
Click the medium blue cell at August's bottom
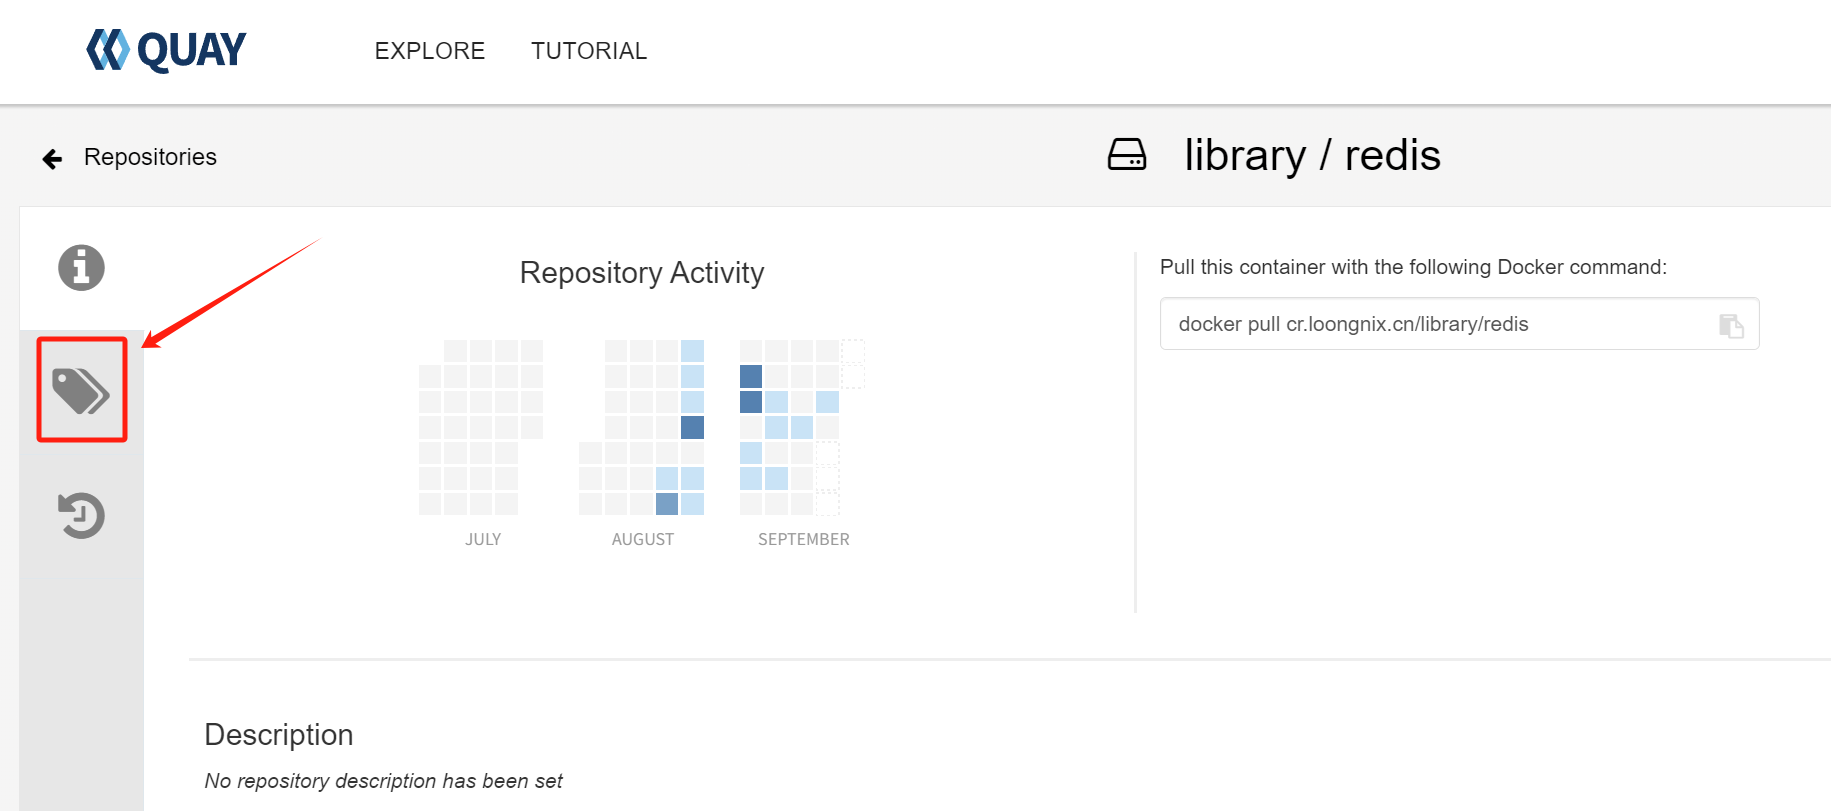click(667, 504)
